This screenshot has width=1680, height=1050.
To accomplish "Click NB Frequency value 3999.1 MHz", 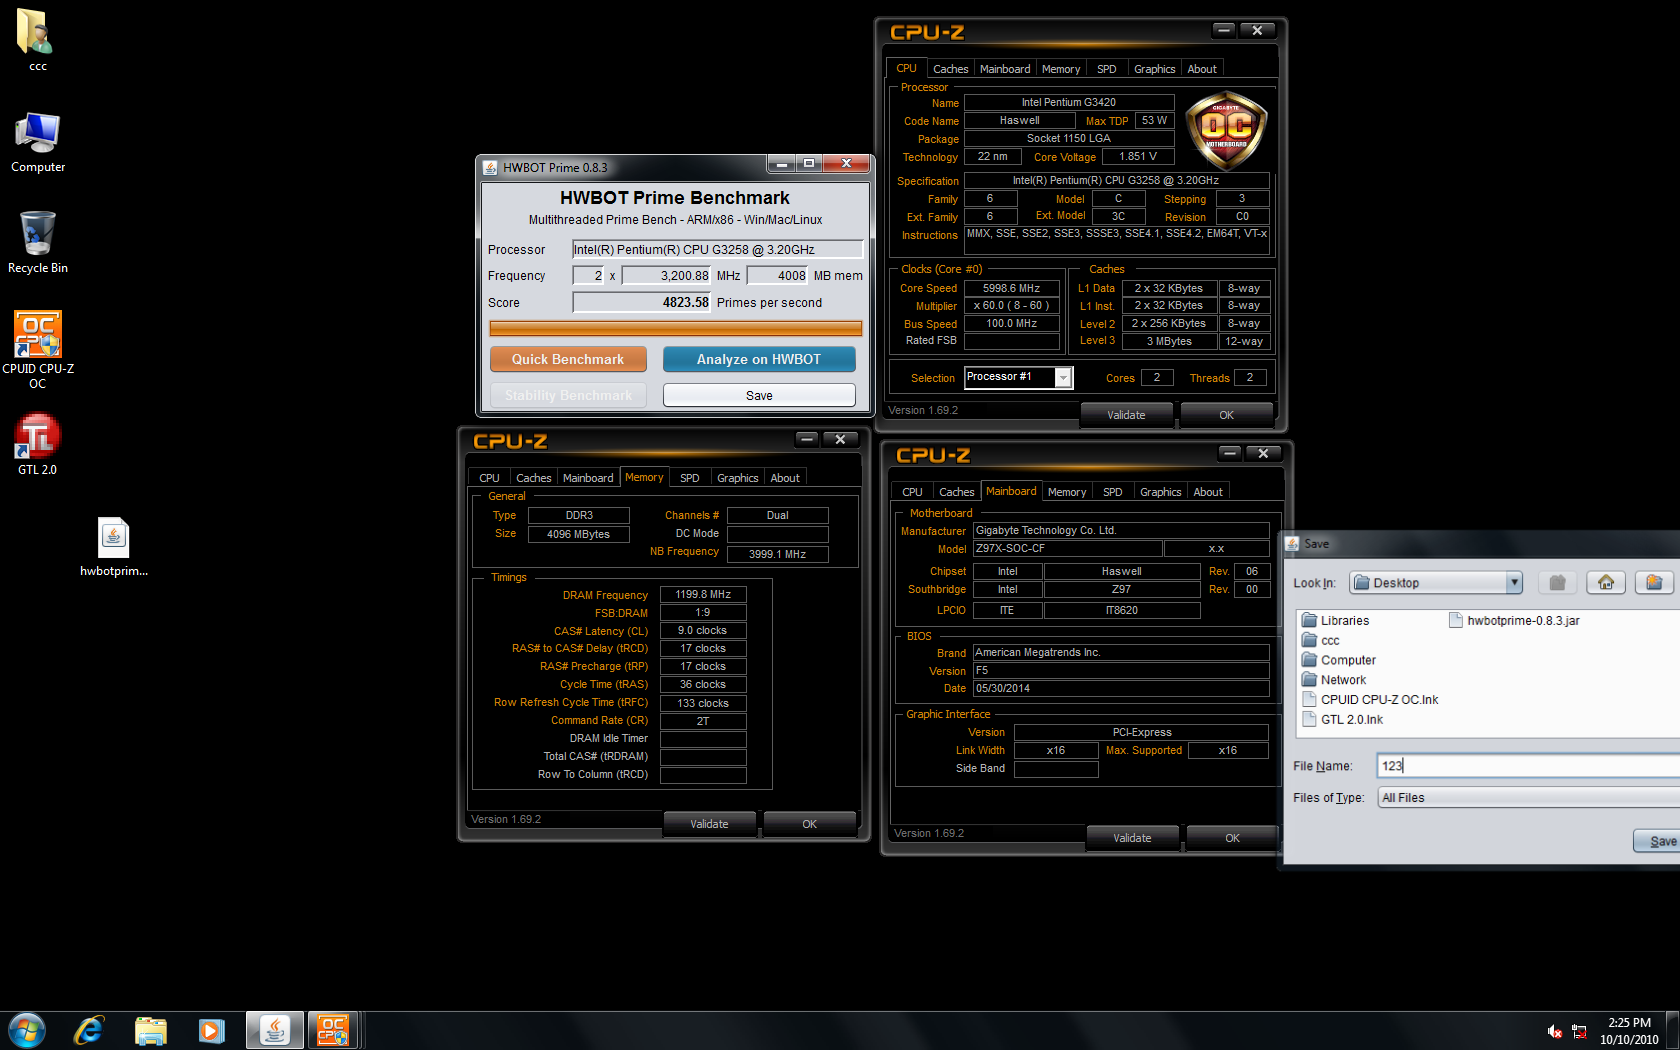I will 777,554.
